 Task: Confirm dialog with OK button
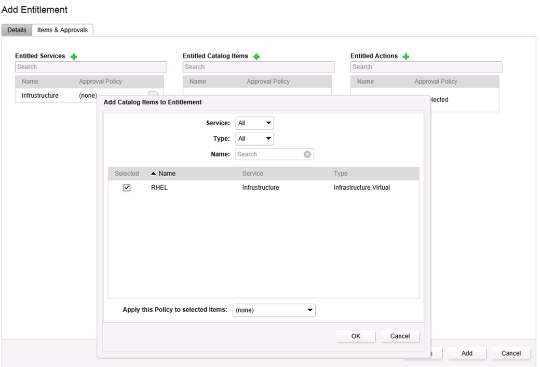pos(356,336)
